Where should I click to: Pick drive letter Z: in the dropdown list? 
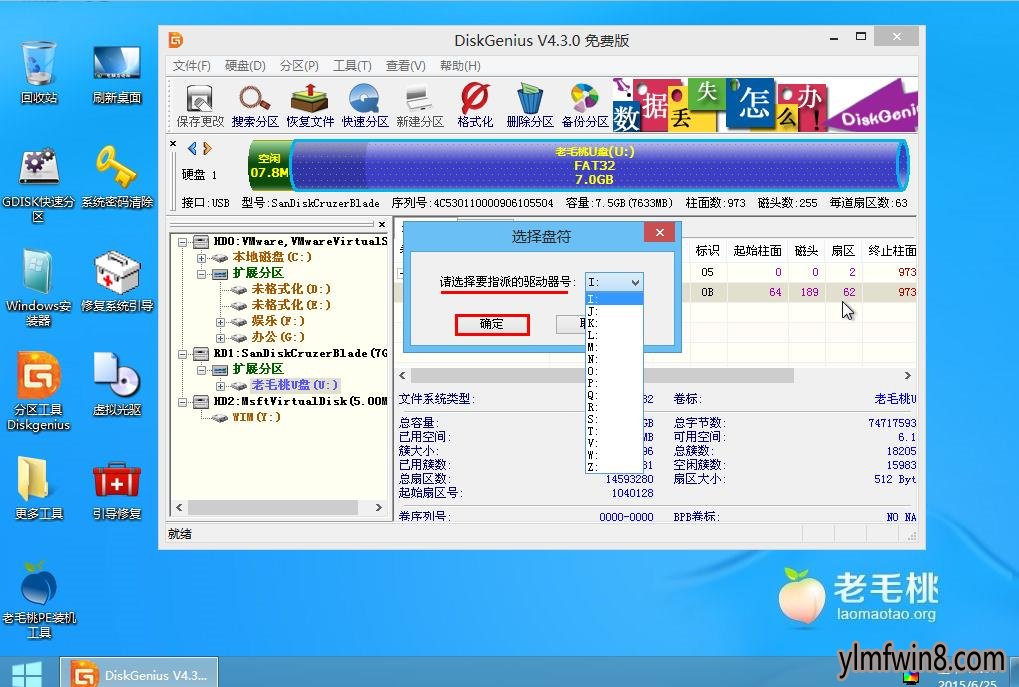pyautogui.click(x=594, y=468)
